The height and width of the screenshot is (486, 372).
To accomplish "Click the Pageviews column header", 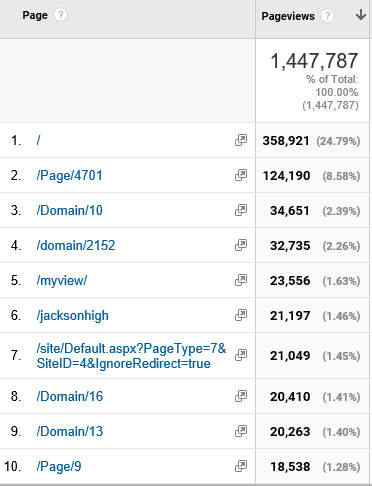I will [x=288, y=16].
